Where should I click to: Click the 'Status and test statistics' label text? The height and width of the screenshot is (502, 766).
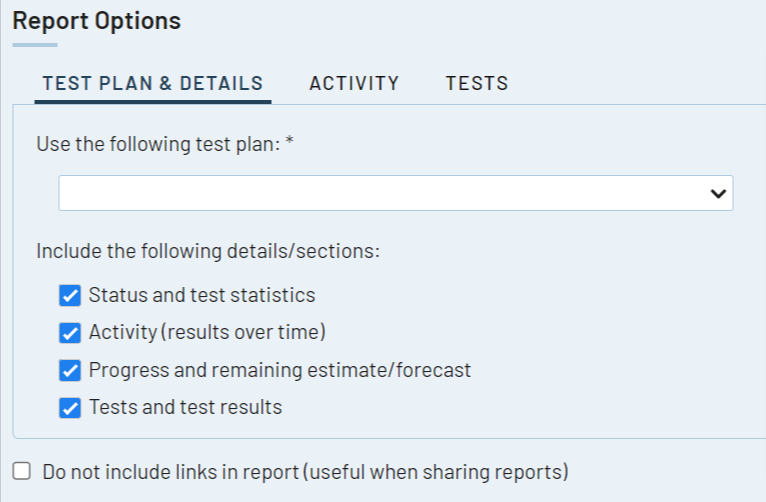[x=202, y=295]
